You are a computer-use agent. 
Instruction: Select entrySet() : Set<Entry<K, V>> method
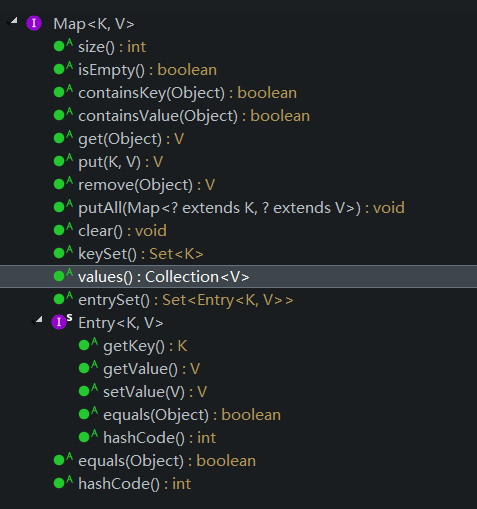[x=186, y=300]
